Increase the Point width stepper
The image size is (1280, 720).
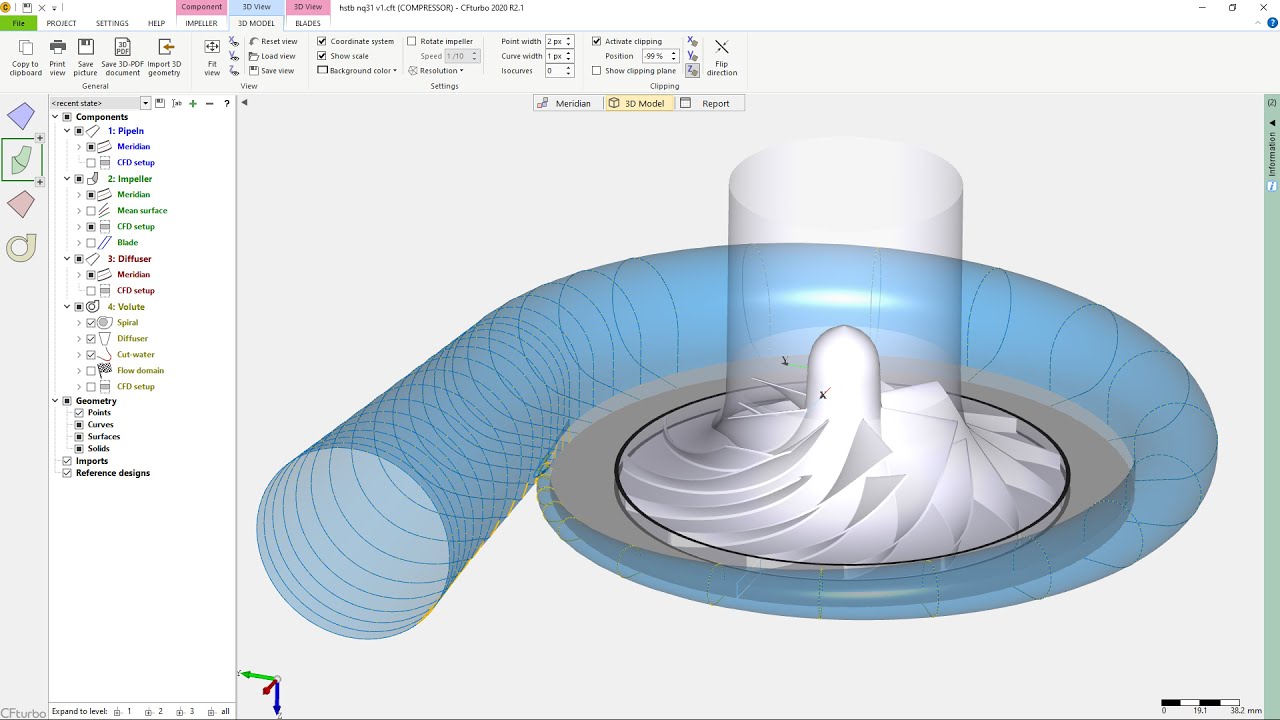(569, 39)
